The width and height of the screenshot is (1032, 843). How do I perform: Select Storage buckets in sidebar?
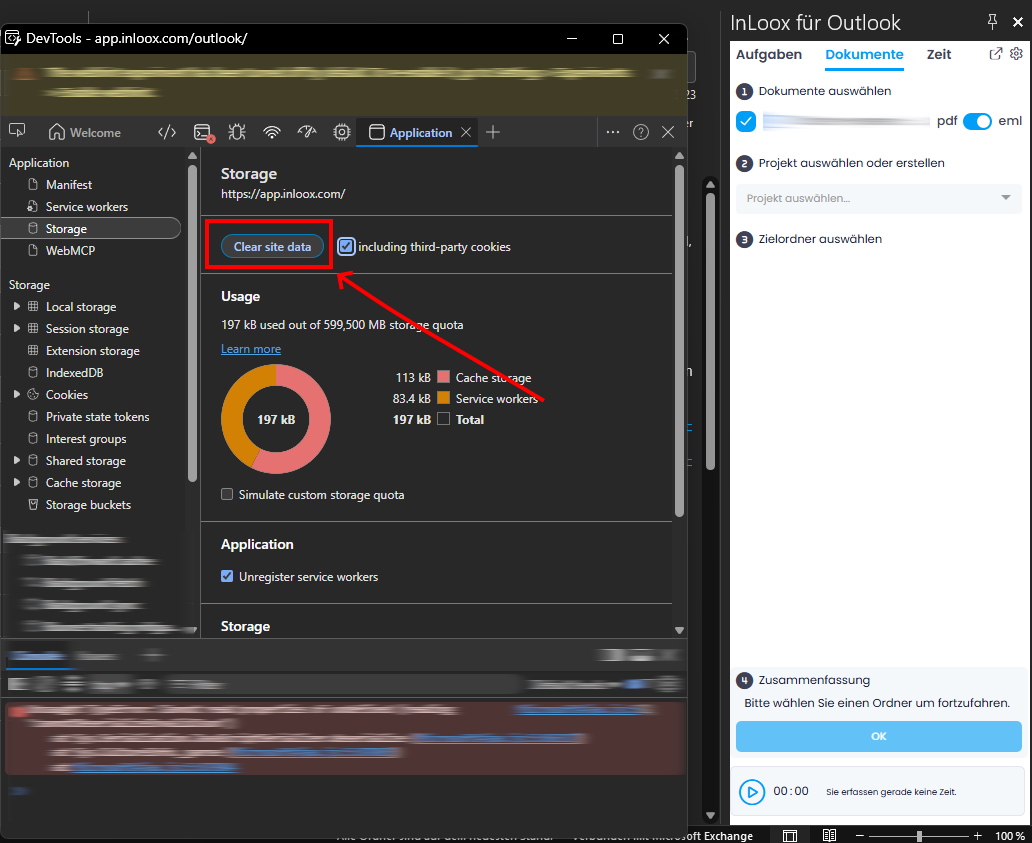coord(88,505)
